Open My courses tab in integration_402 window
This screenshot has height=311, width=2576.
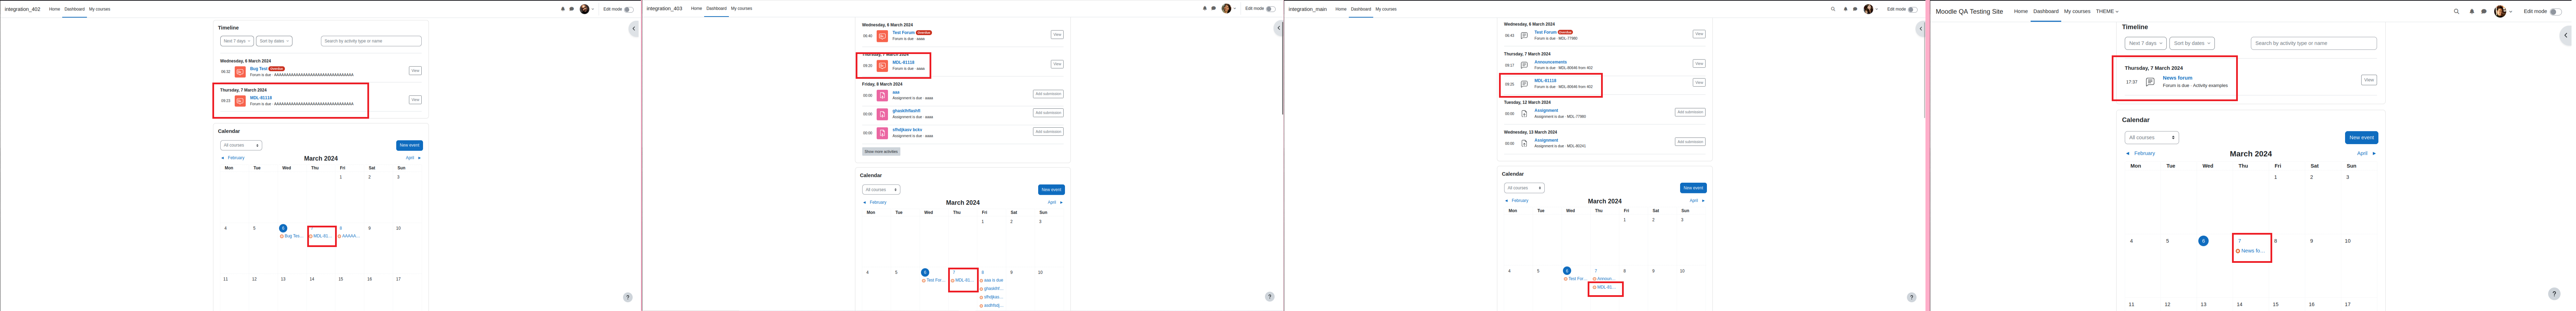coord(100,9)
